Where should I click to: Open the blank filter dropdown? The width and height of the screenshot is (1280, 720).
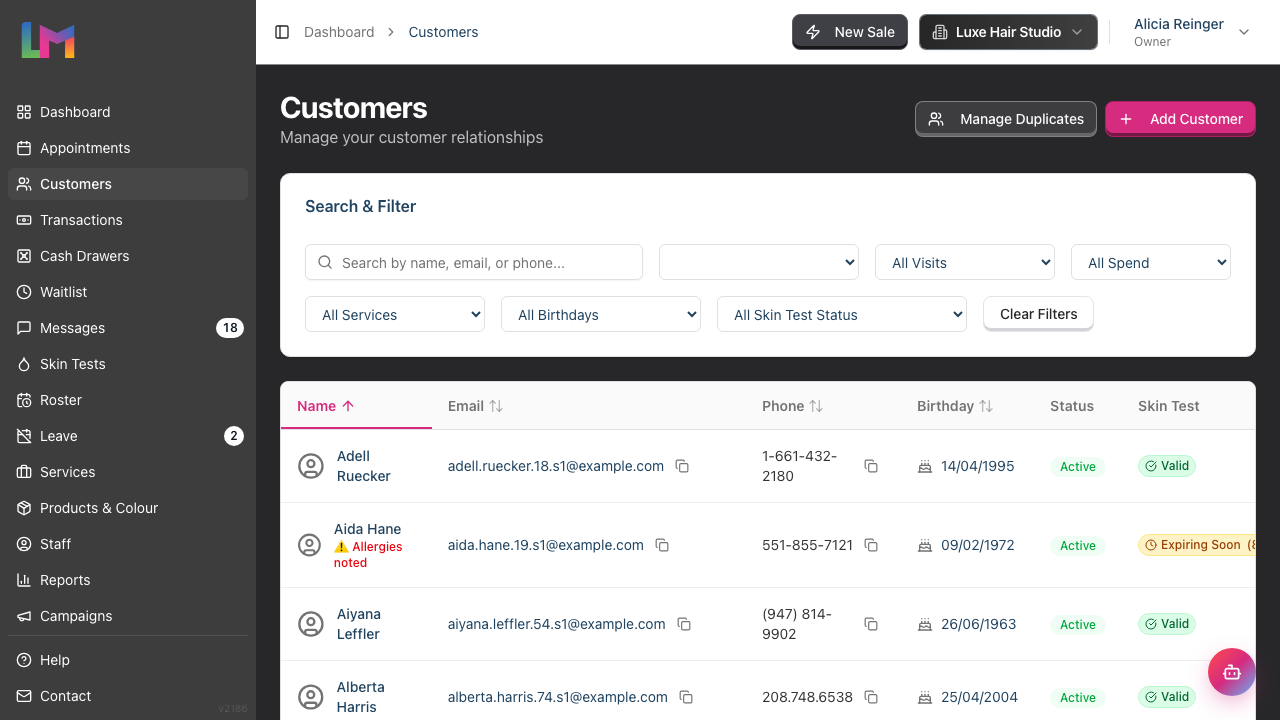759,262
